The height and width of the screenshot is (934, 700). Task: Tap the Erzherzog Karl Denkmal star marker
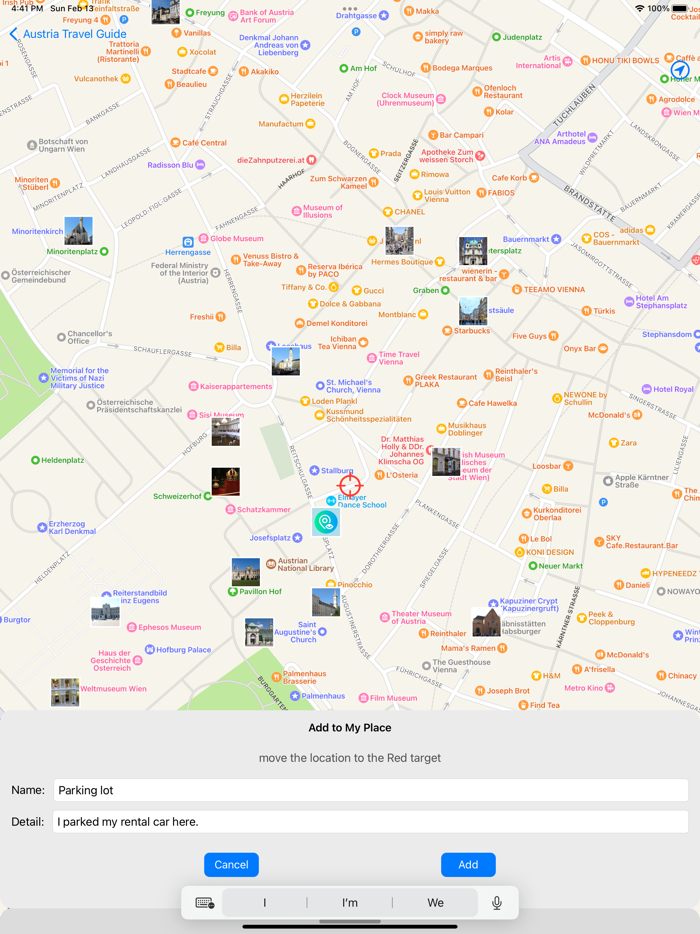tap(42, 527)
